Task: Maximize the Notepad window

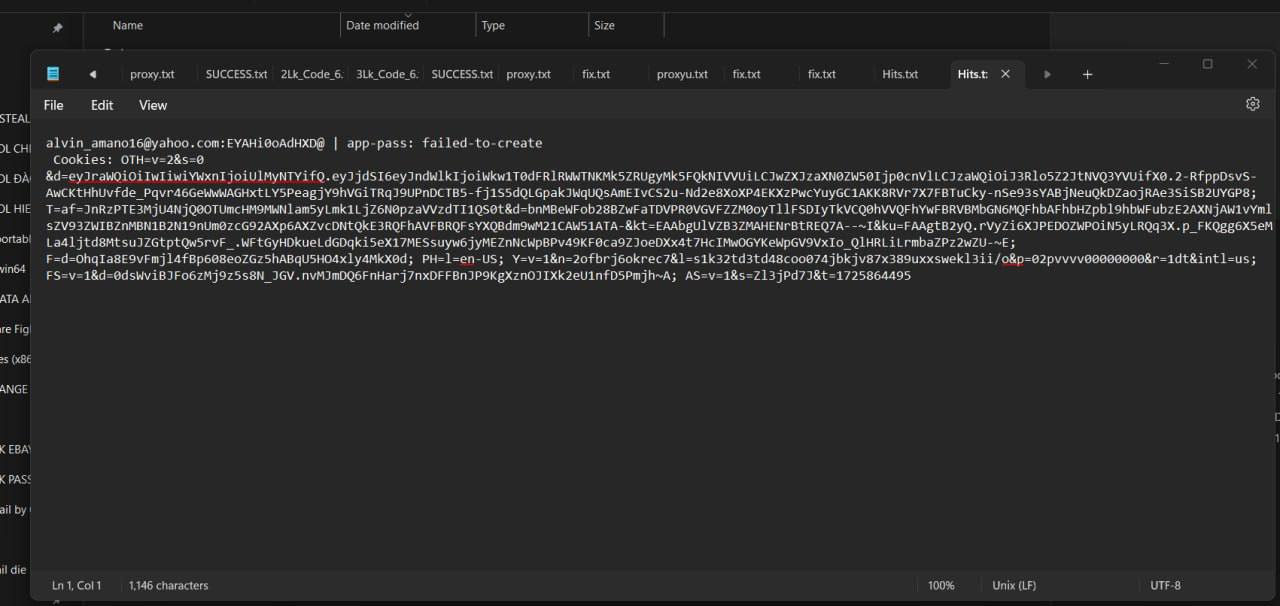Action: 1207,64
